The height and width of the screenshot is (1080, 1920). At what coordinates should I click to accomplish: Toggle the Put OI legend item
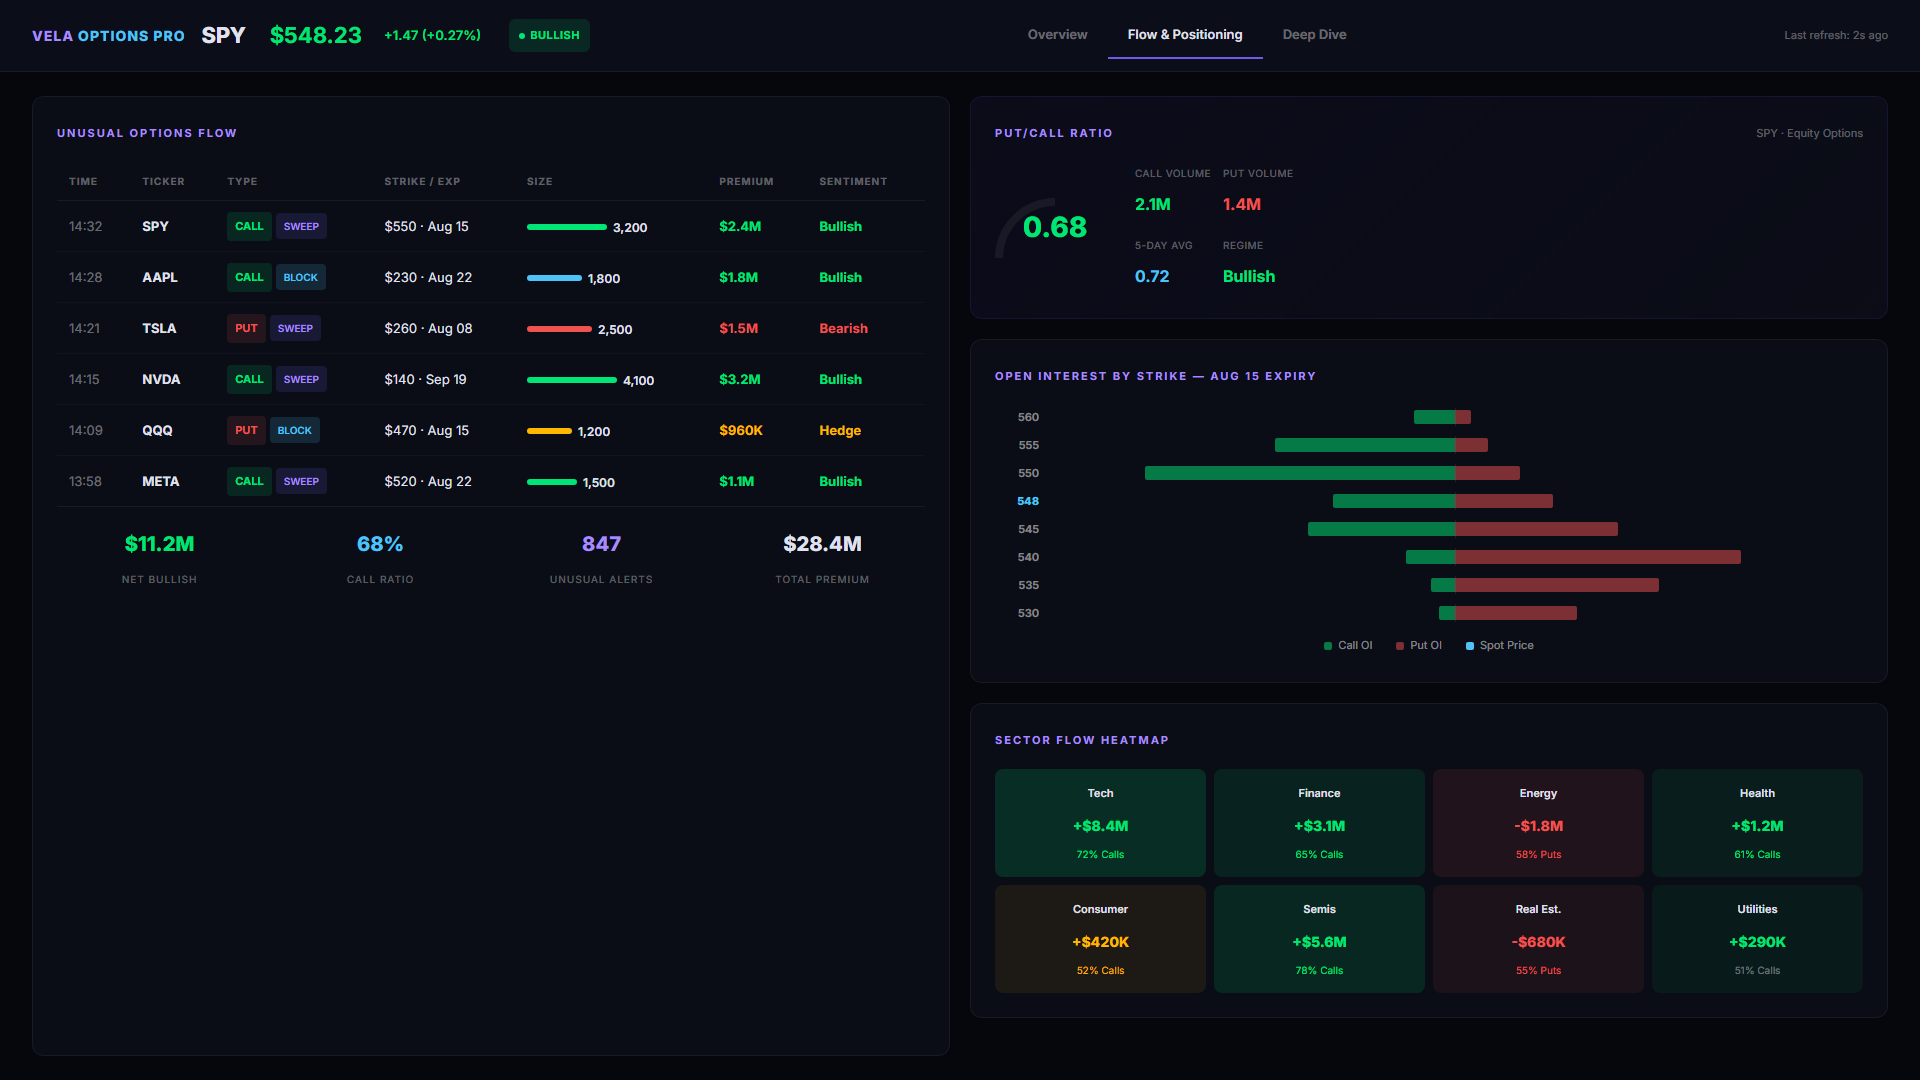pyautogui.click(x=1419, y=645)
